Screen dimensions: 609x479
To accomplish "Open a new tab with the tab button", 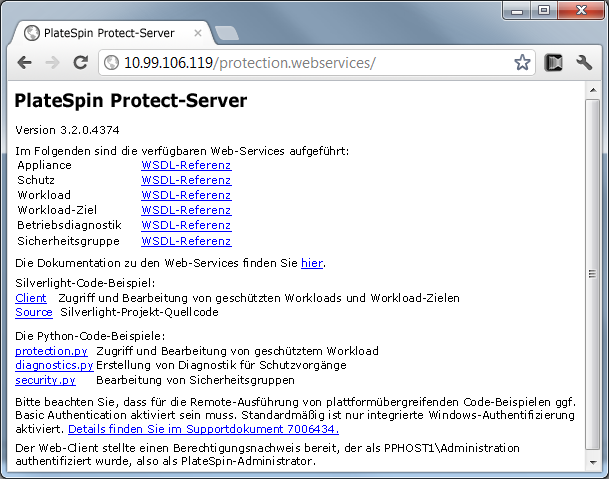I will (227, 33).
